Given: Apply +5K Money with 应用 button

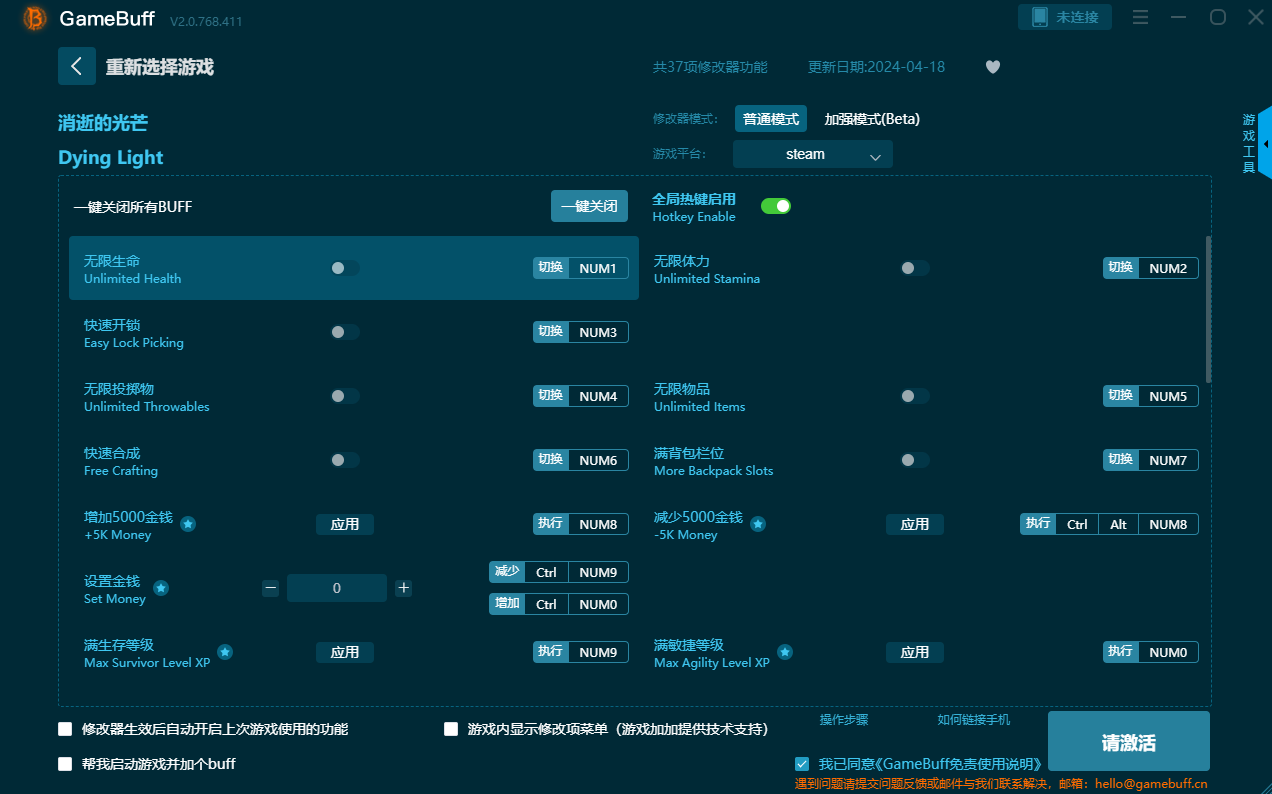Looking at the screenshot, I should (345, 524).
